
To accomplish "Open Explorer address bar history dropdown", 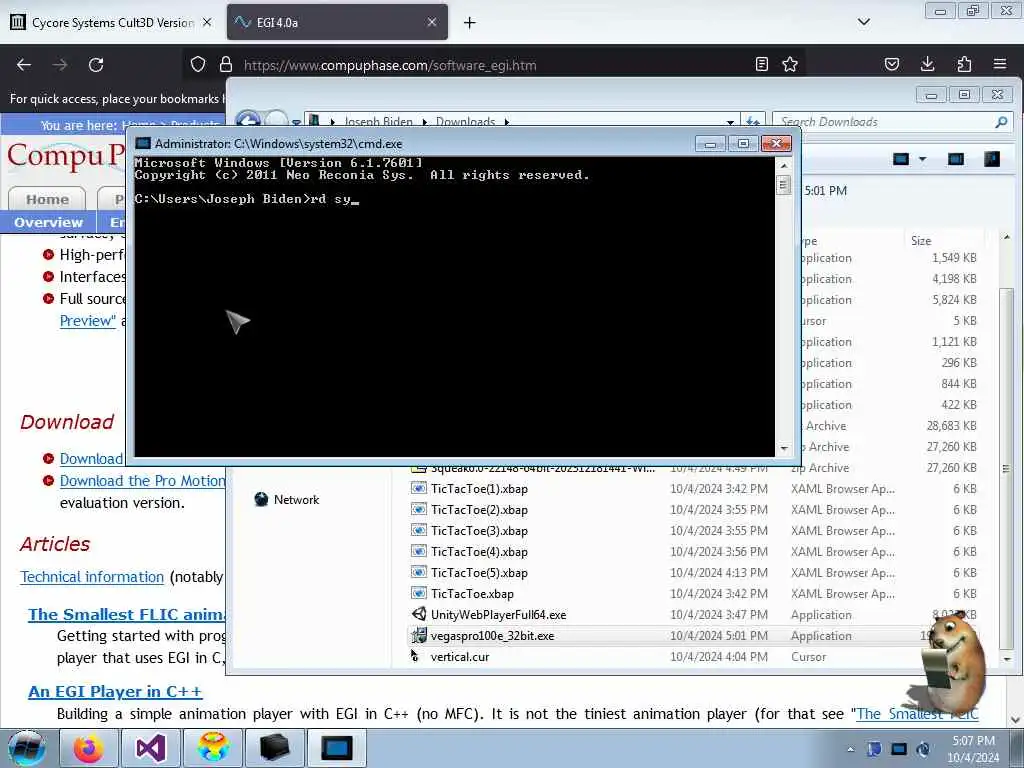I will click(730, 122).
